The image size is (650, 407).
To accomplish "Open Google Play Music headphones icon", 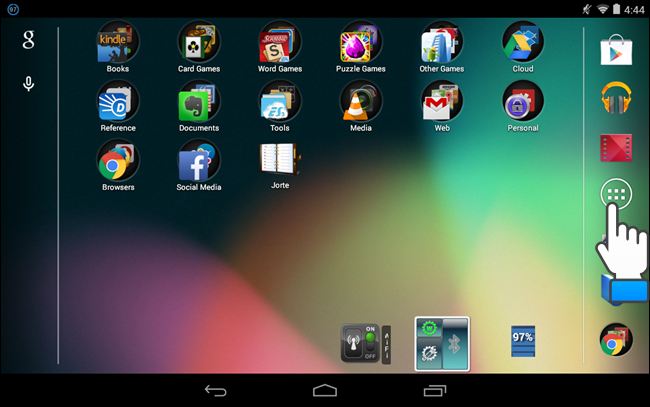I will click(616, 98).
